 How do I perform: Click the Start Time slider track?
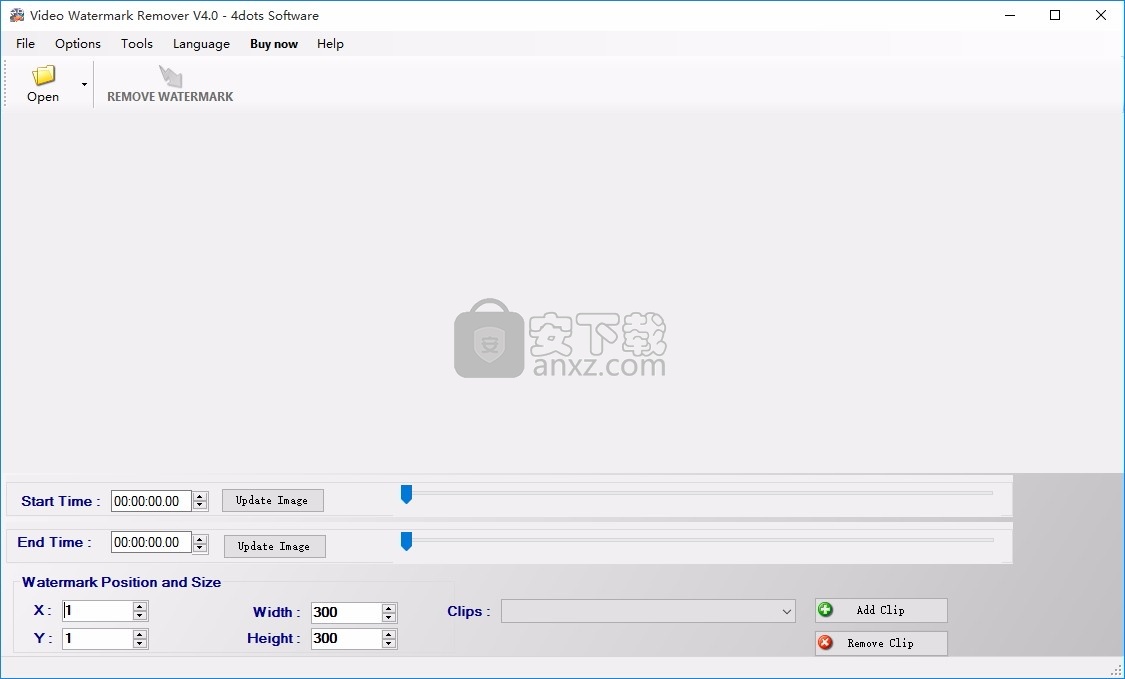point(697,493)
